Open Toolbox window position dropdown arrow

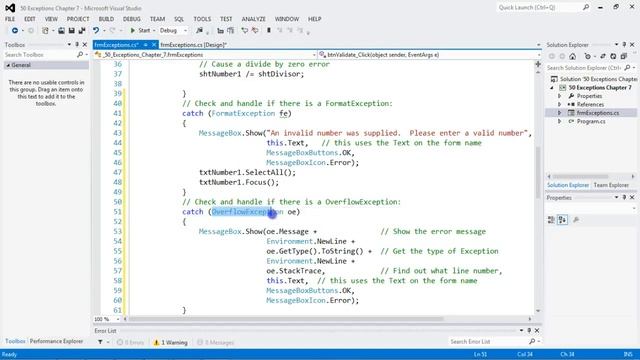click(x=69, y=44)
